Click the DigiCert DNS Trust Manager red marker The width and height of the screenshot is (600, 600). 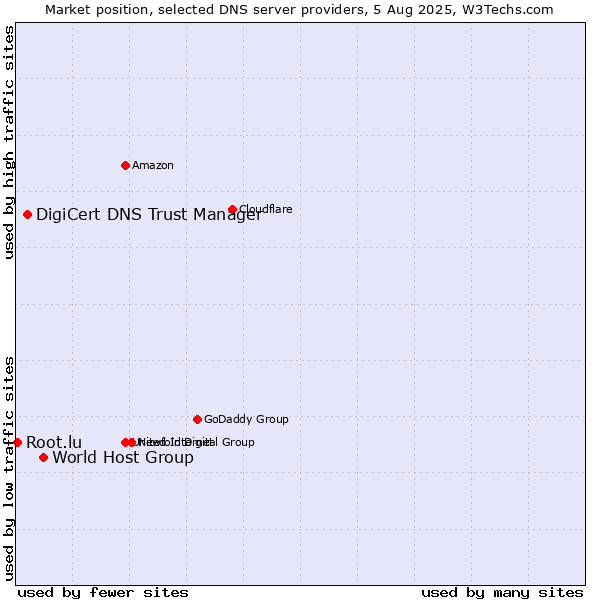click(x=27, y=214)
